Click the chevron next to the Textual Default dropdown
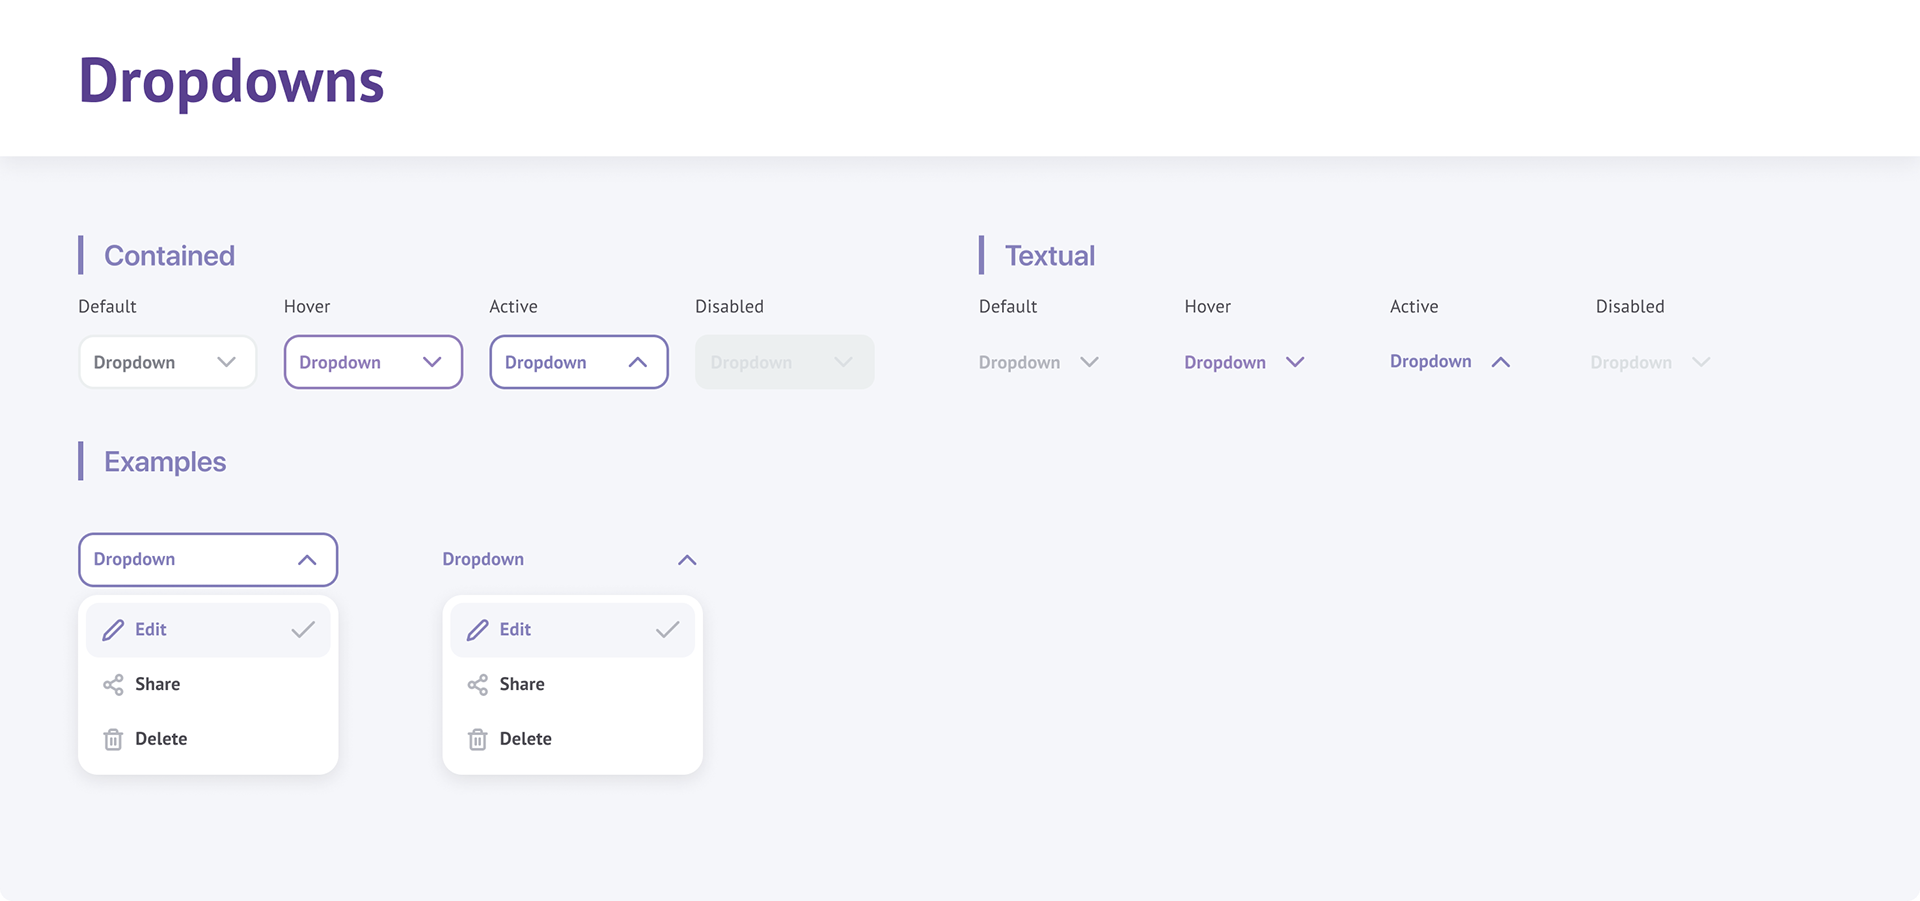The image size is (1920, 901). pyautogui.click(x=1090, y=362)
